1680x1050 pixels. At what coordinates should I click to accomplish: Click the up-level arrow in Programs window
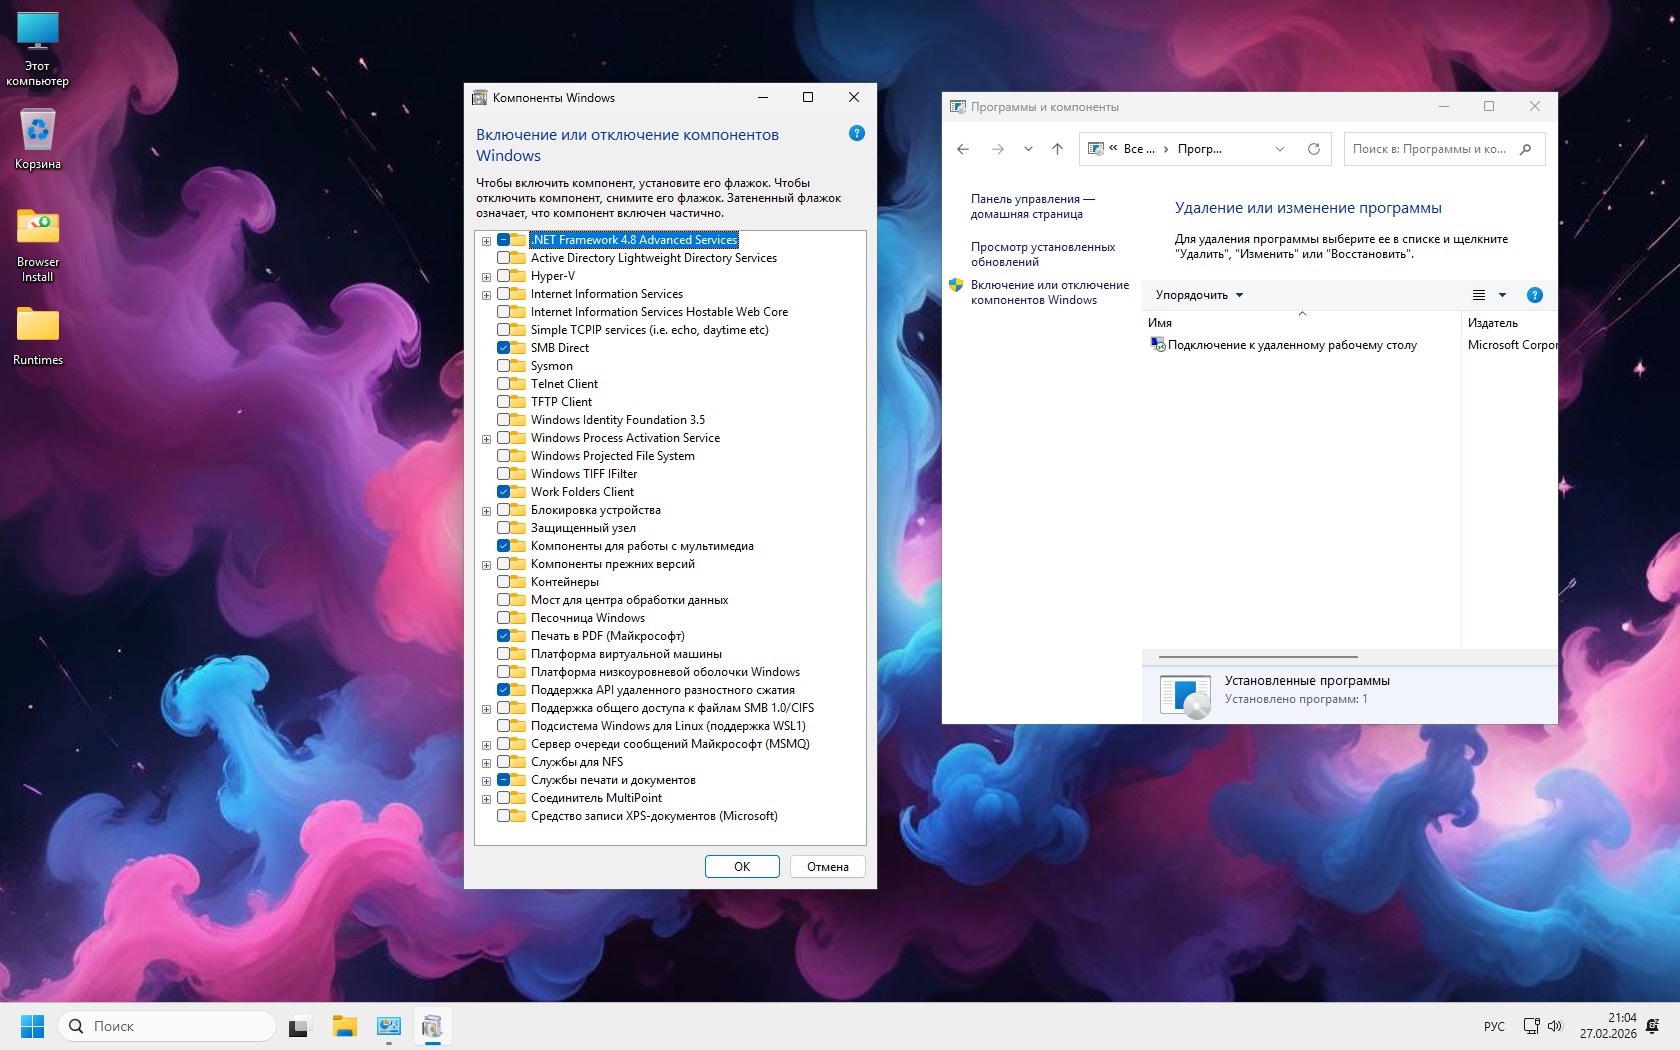[1057, 149]
